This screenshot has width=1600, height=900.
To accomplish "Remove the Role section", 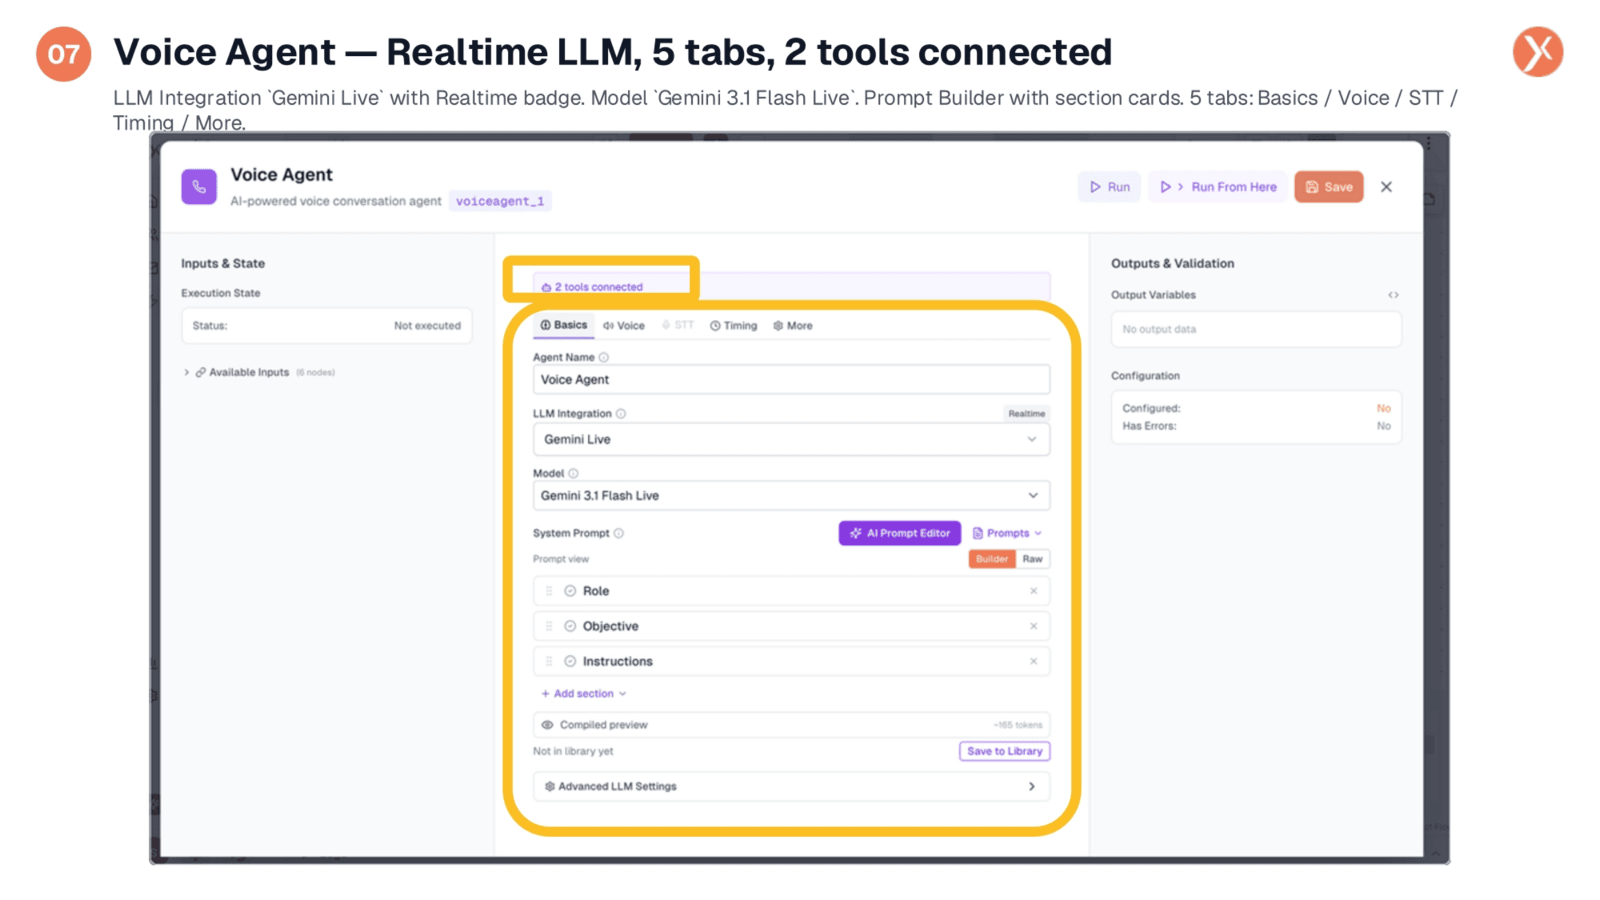I will tap(1033, 591).
